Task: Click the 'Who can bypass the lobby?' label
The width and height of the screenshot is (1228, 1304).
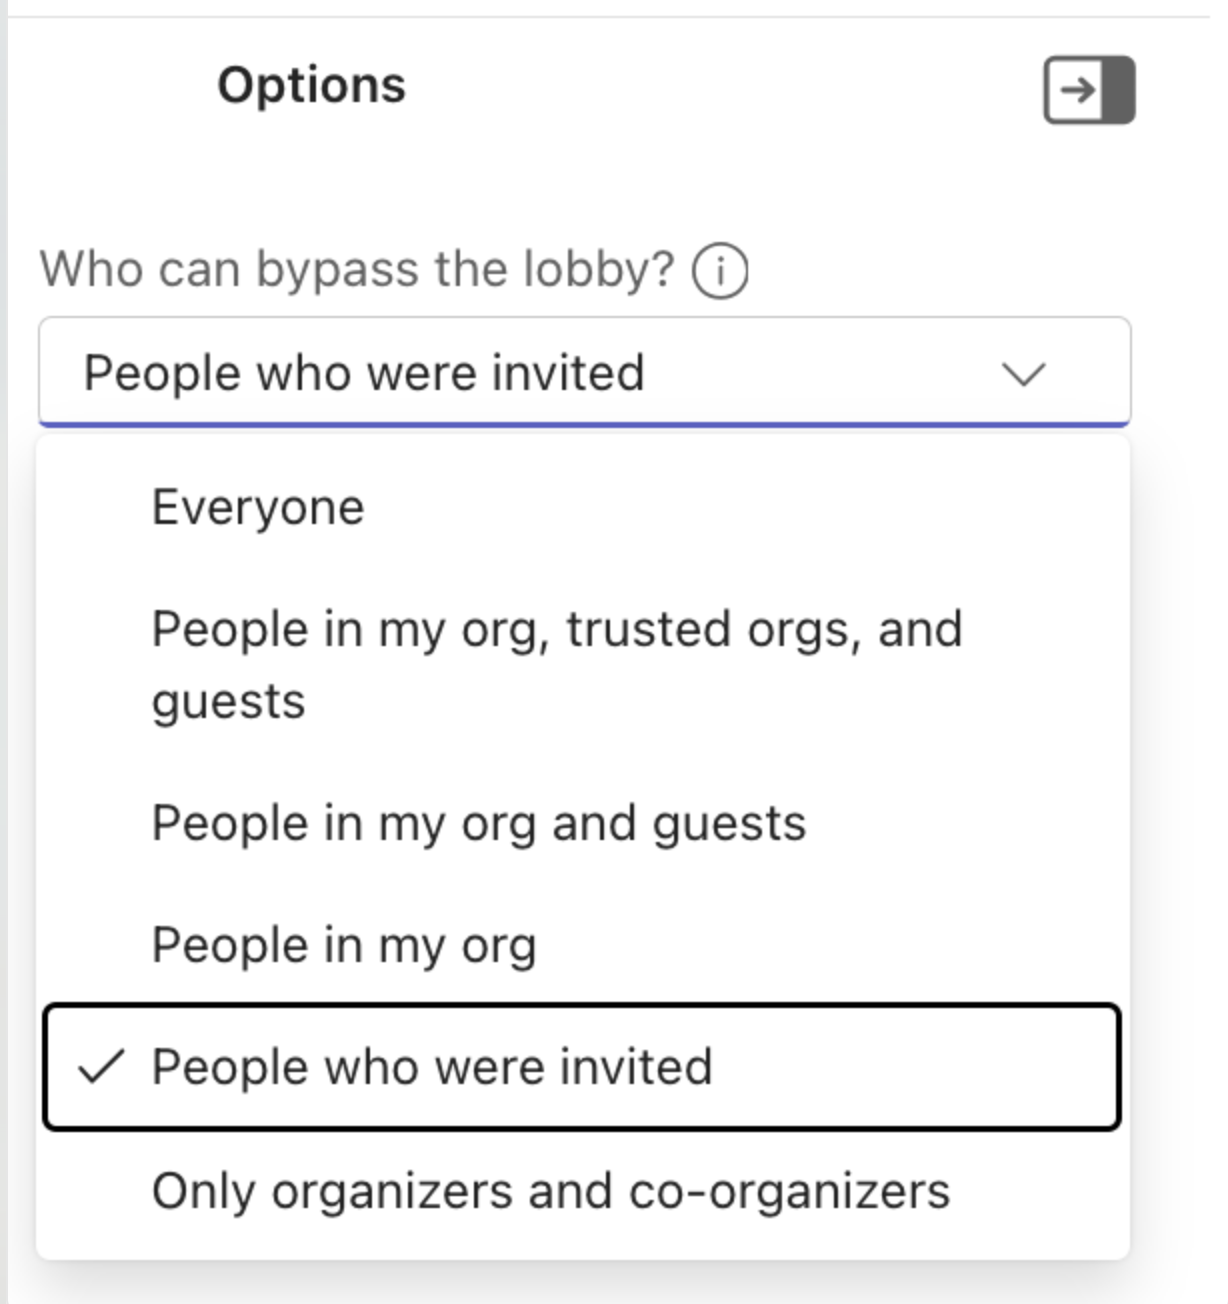Action: 357,269
